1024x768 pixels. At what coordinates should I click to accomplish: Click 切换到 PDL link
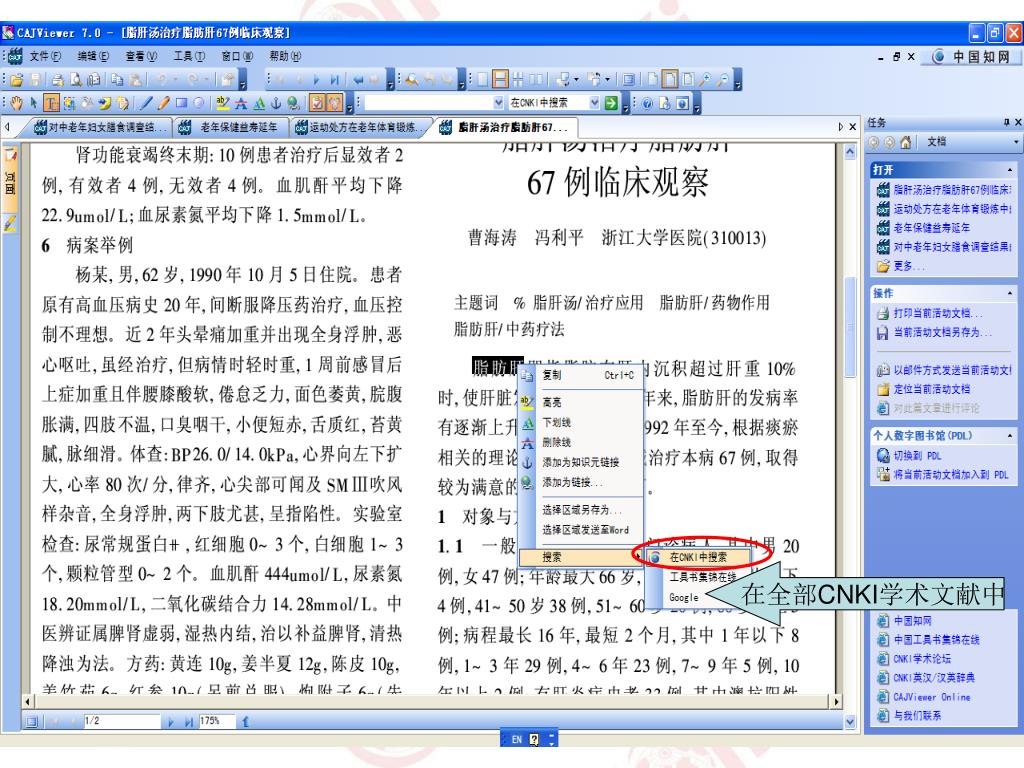(917, 456)
